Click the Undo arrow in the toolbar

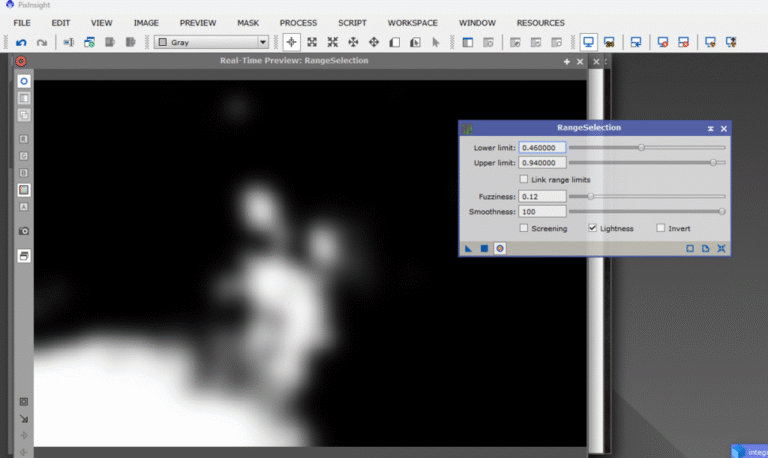click(21, 42)
